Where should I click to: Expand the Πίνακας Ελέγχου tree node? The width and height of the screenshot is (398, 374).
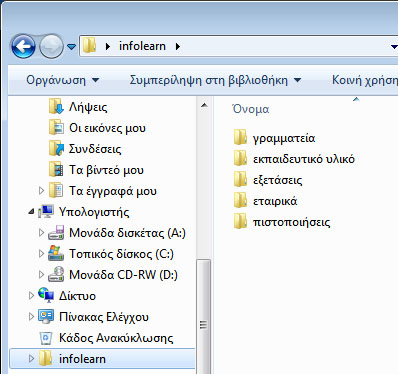coord(31,317)
